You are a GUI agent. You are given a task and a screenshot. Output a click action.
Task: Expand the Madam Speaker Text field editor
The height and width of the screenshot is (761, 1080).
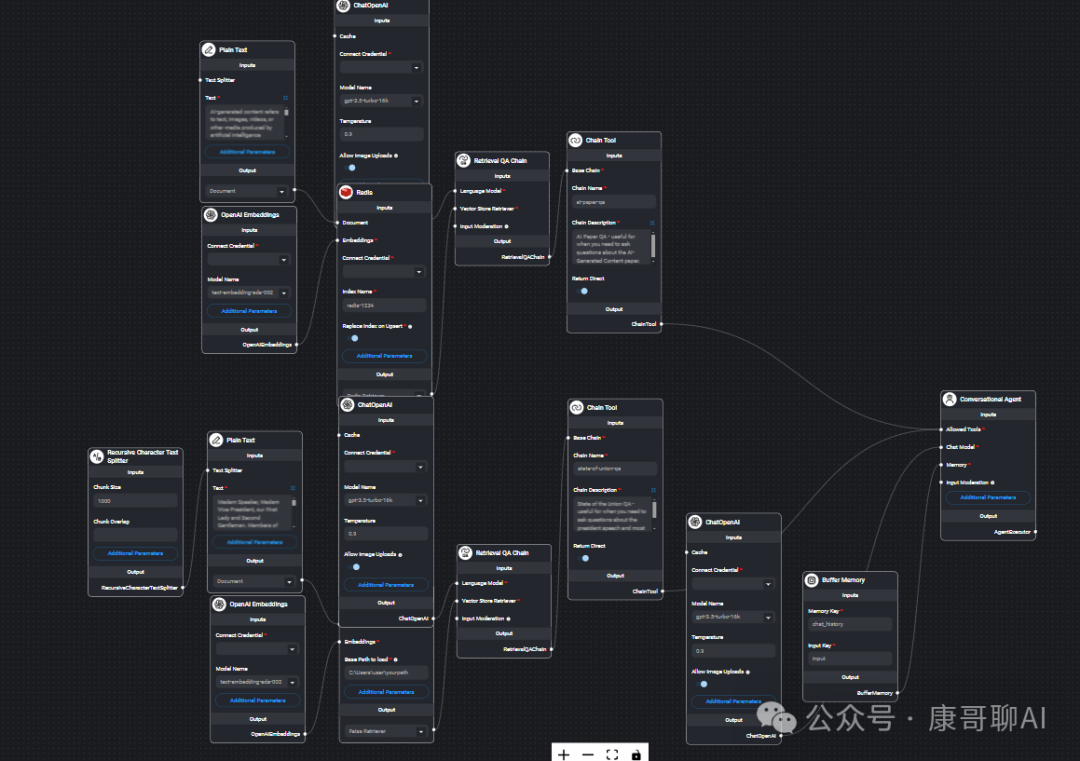[x=293, y=488]
